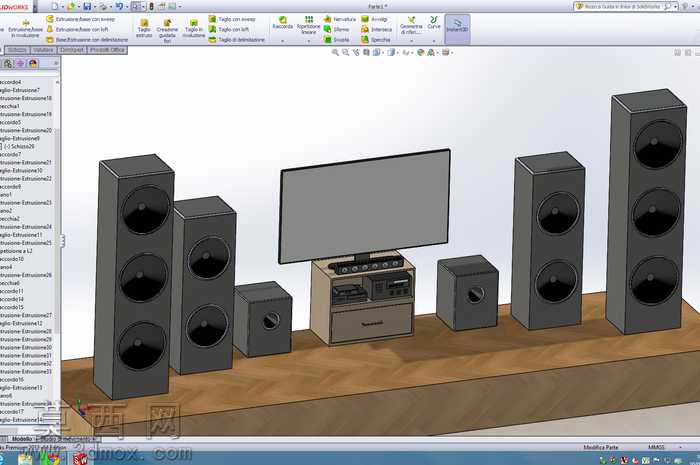The width and height of the screenshot is (700, 465).
Task: Select (-) Schizzo26 in the feature tree
Action: (x=19, y=146)
